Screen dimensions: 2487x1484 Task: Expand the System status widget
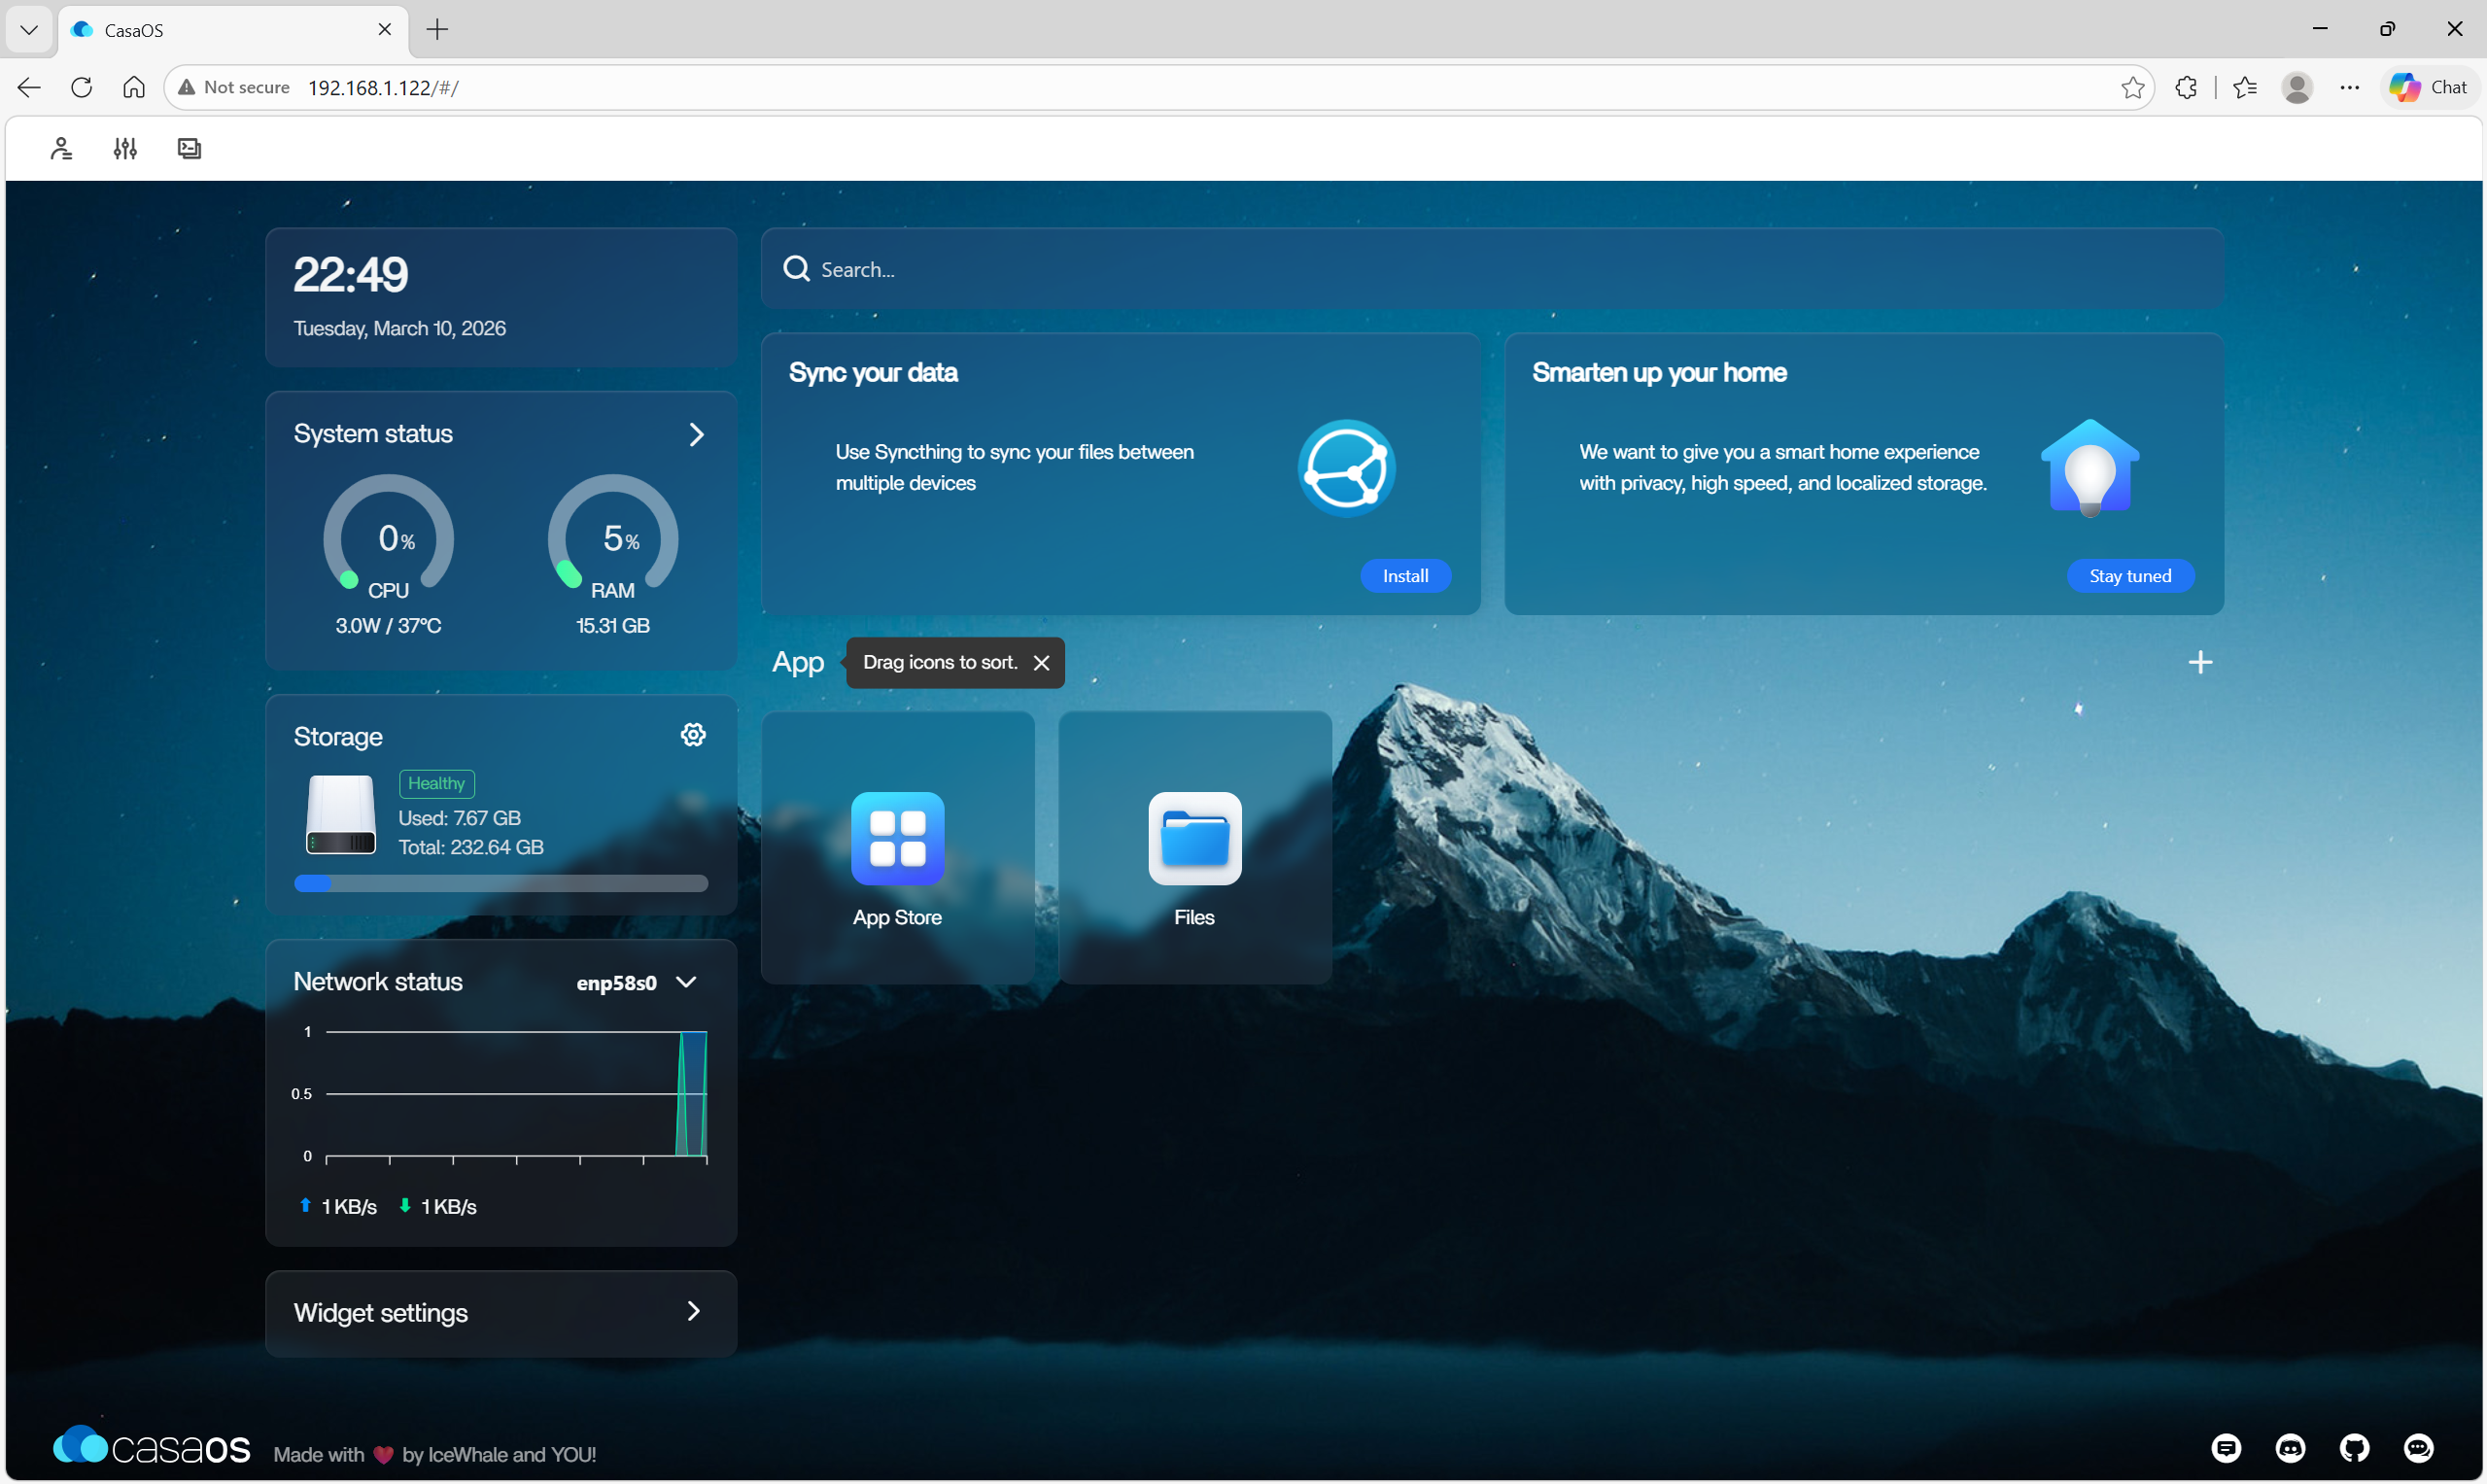point(696,434)
